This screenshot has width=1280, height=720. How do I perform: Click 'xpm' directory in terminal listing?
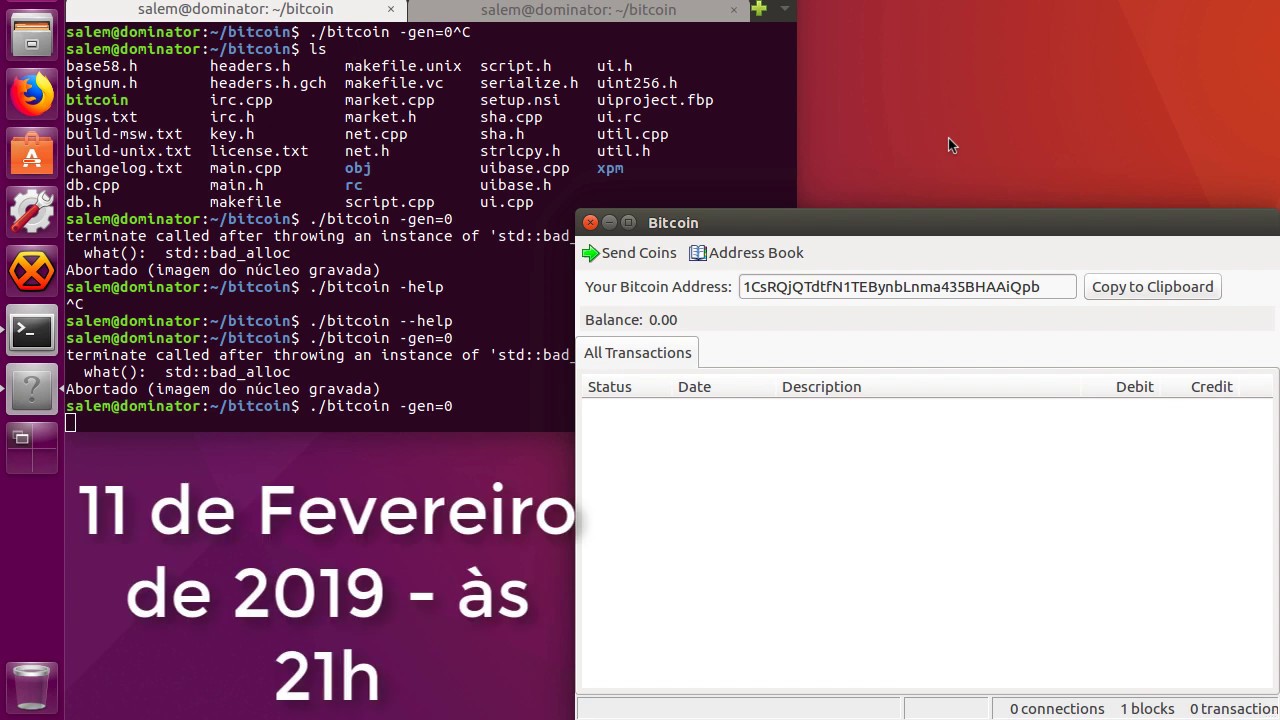[610, 168]
